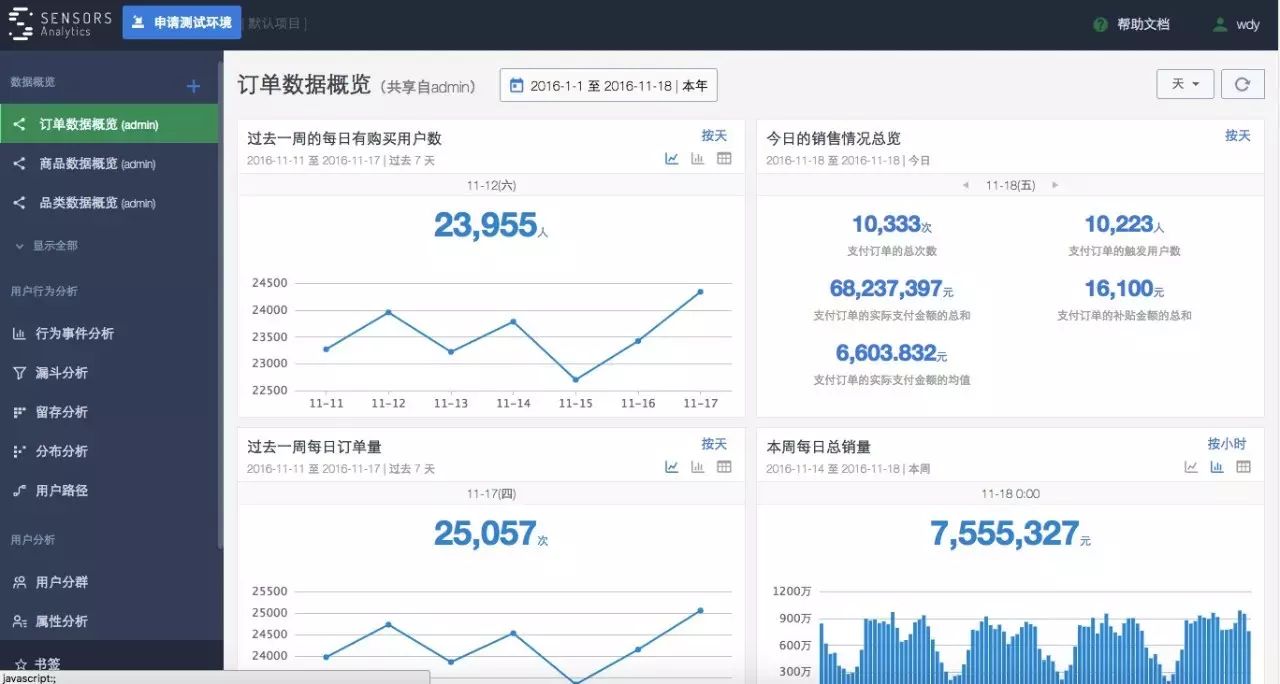Image resolution: width=1280 pixels, height=684 pixels.
Task: Switch 本周每日总销量 card to bar chart
Action: [1217, 466]
